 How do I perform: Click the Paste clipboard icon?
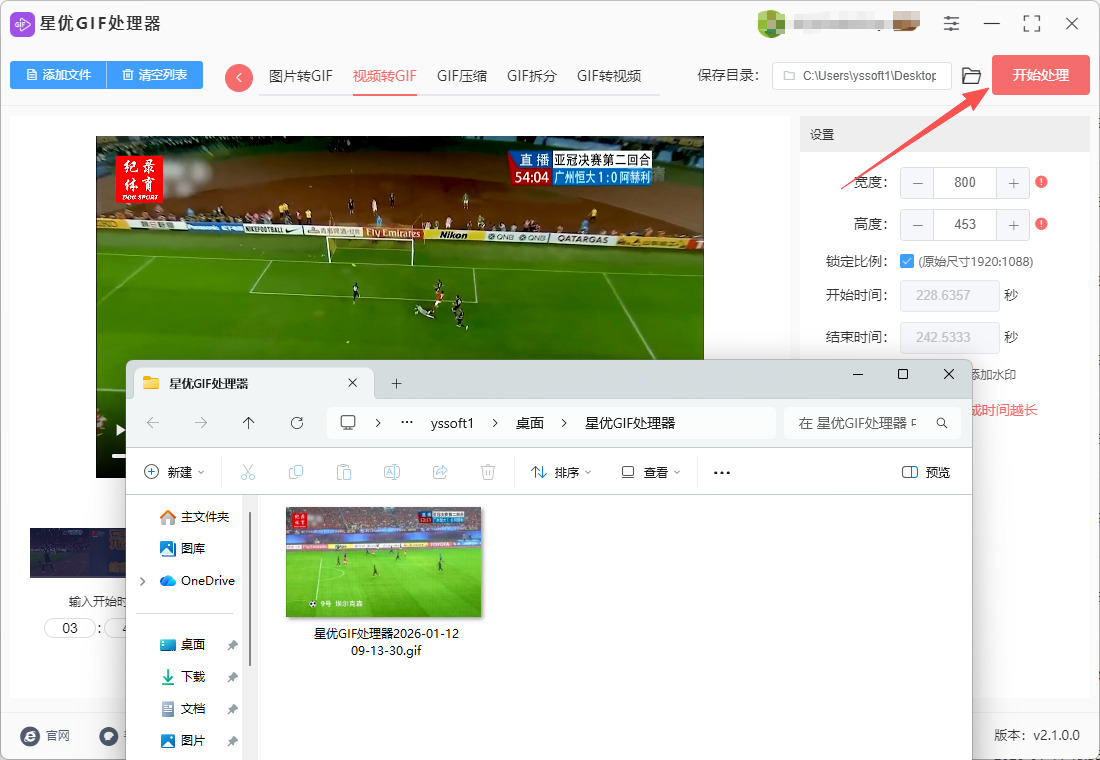coord(344,472)
